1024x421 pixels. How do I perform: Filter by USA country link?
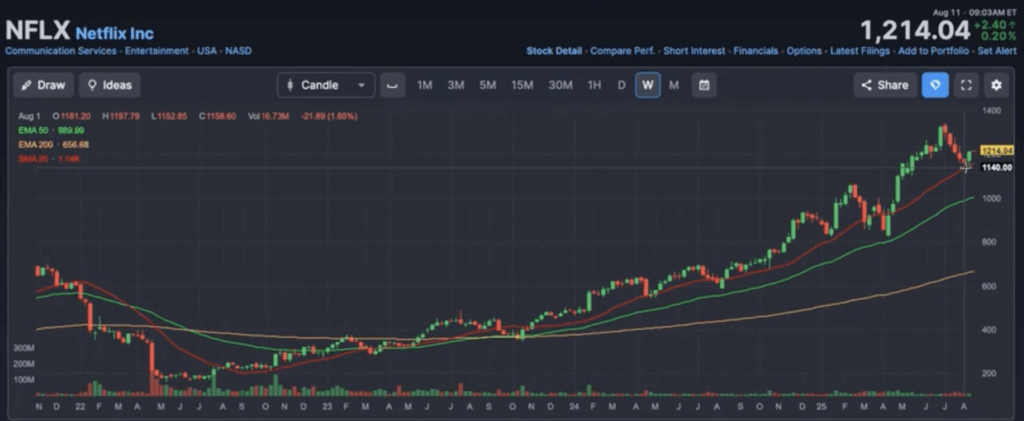point(207,51)
